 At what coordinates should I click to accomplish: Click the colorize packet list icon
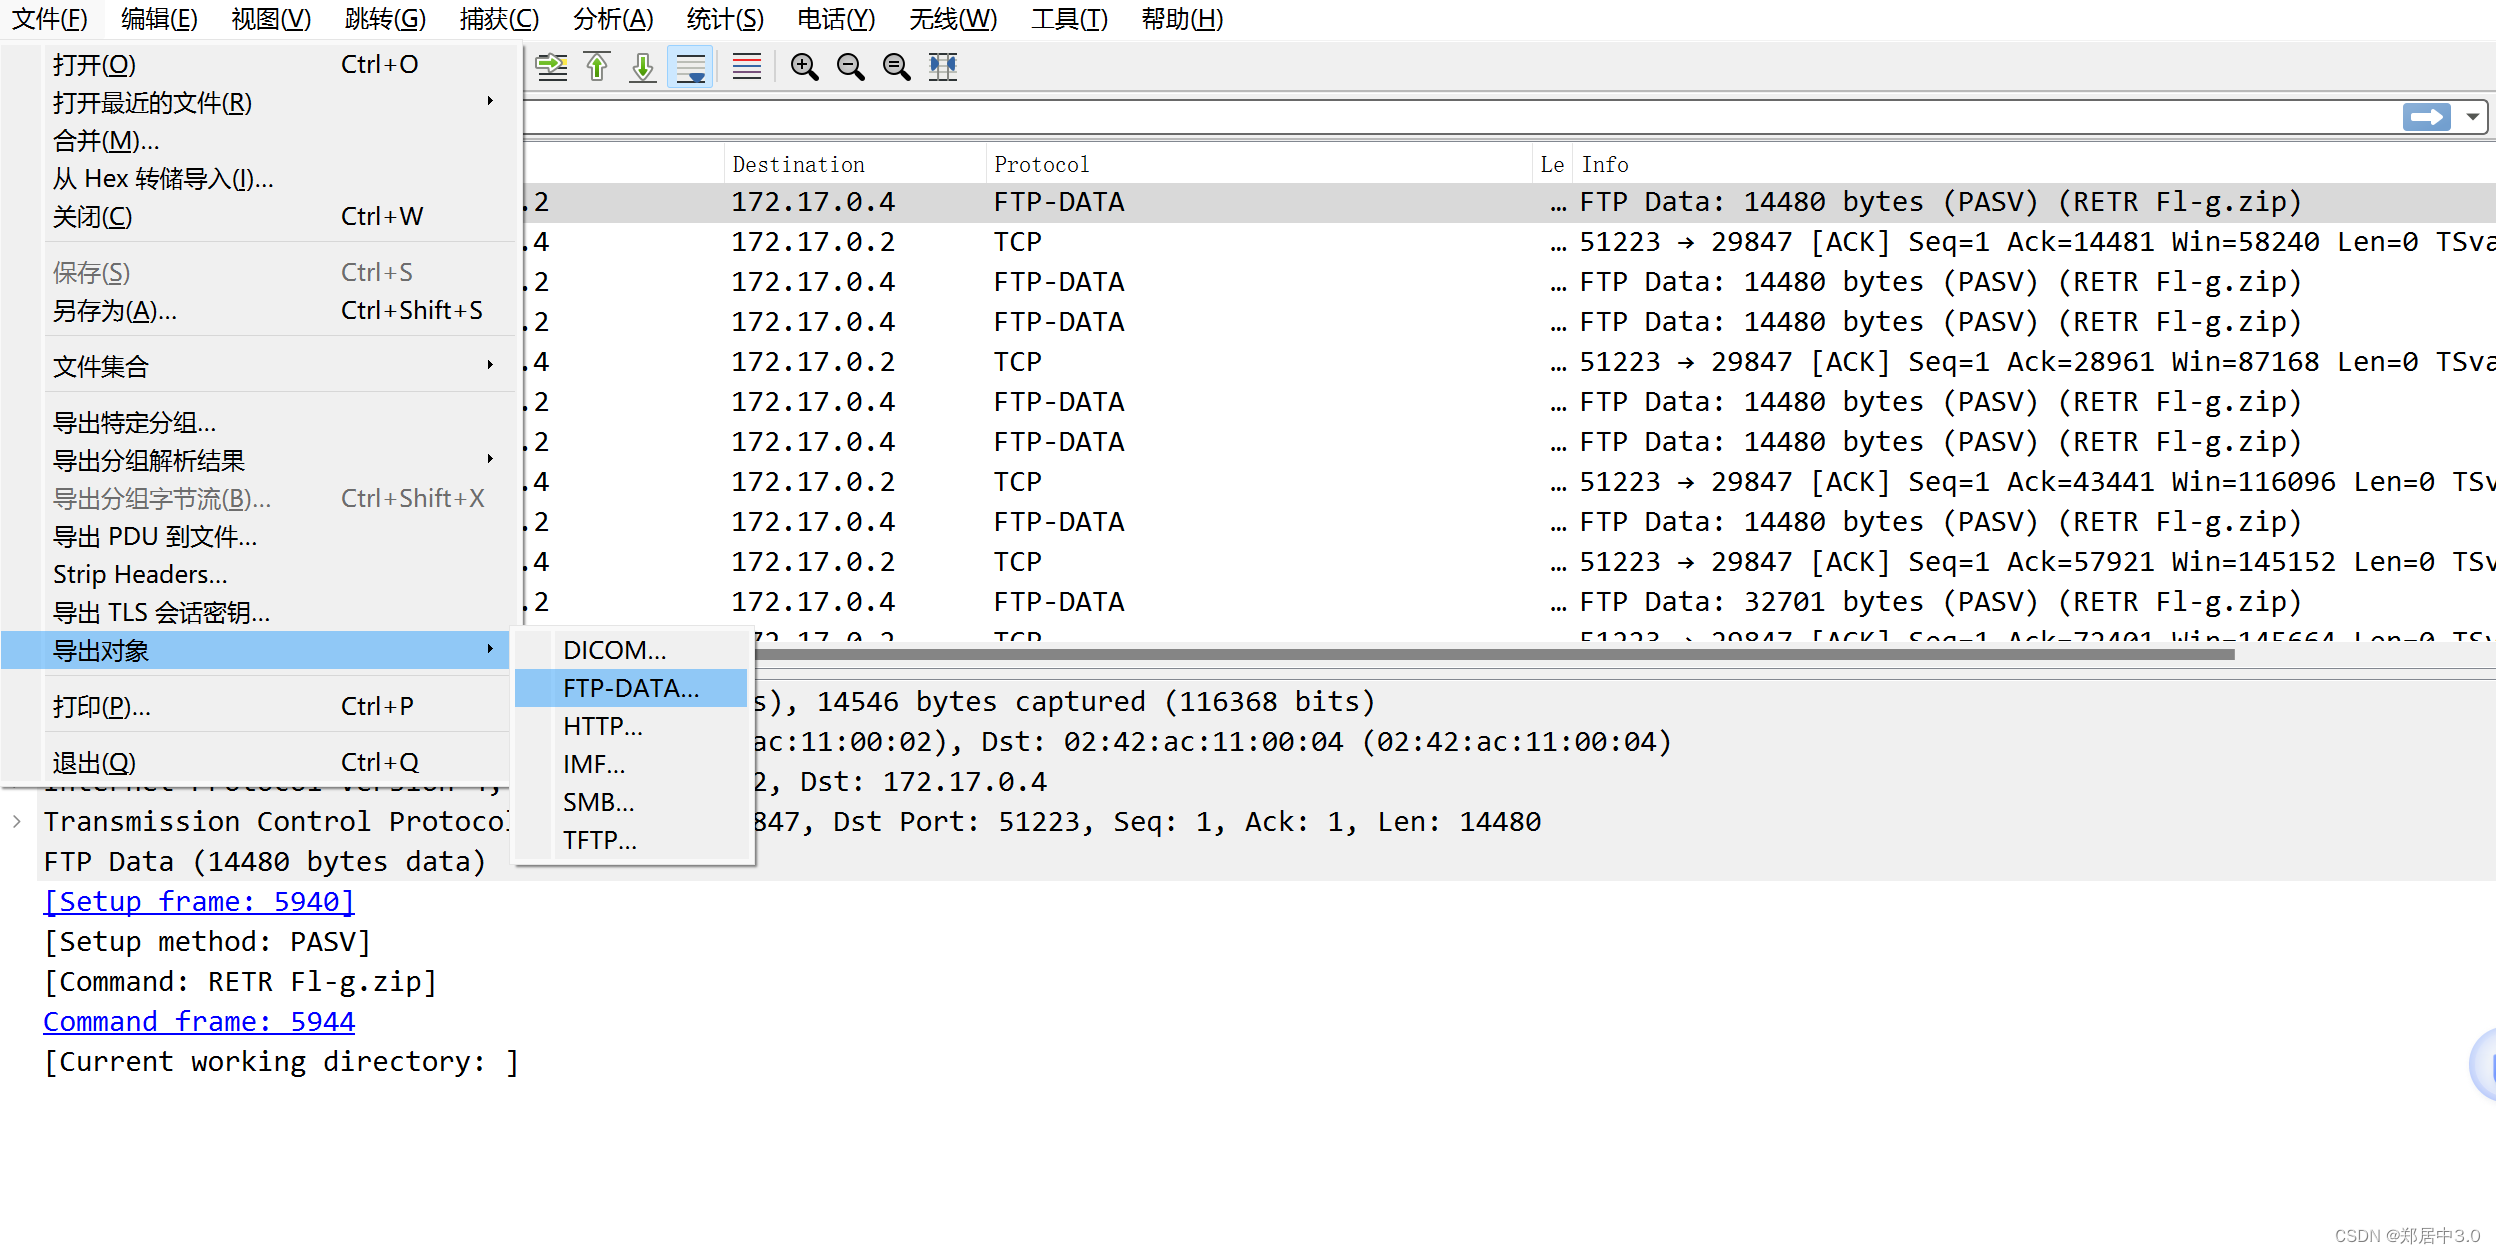point(746,67)
